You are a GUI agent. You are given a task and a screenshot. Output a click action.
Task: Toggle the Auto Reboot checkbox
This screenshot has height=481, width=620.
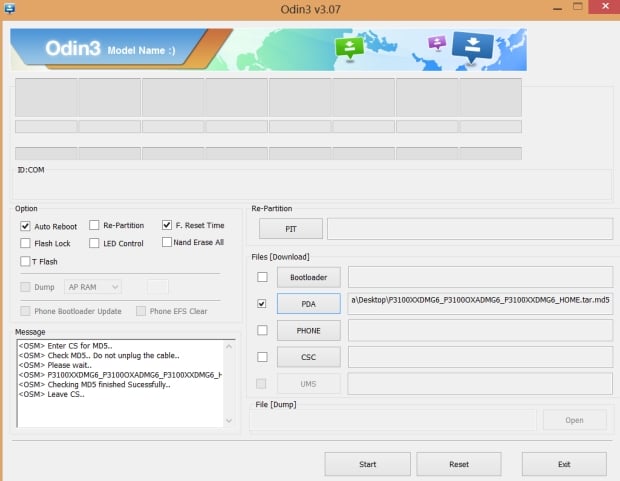pyautogui.click(x=25, y=226)
